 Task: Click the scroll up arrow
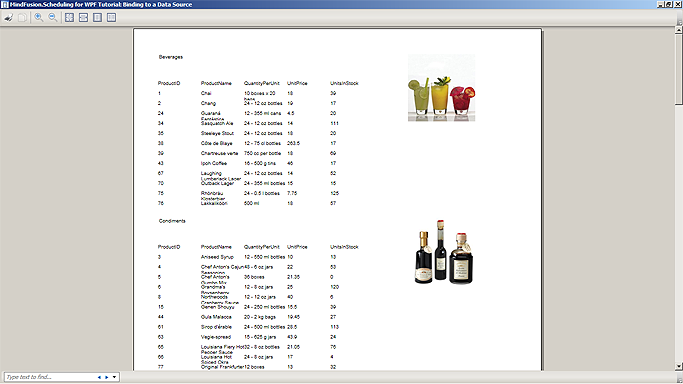click(679, 30)
